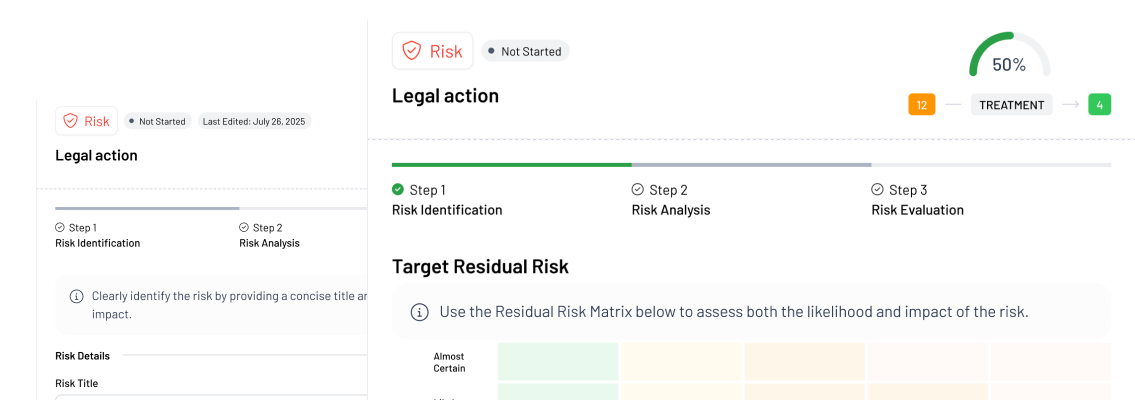
Task: Select Risk Analysis step in the back panel
Action: pos(269,243)
